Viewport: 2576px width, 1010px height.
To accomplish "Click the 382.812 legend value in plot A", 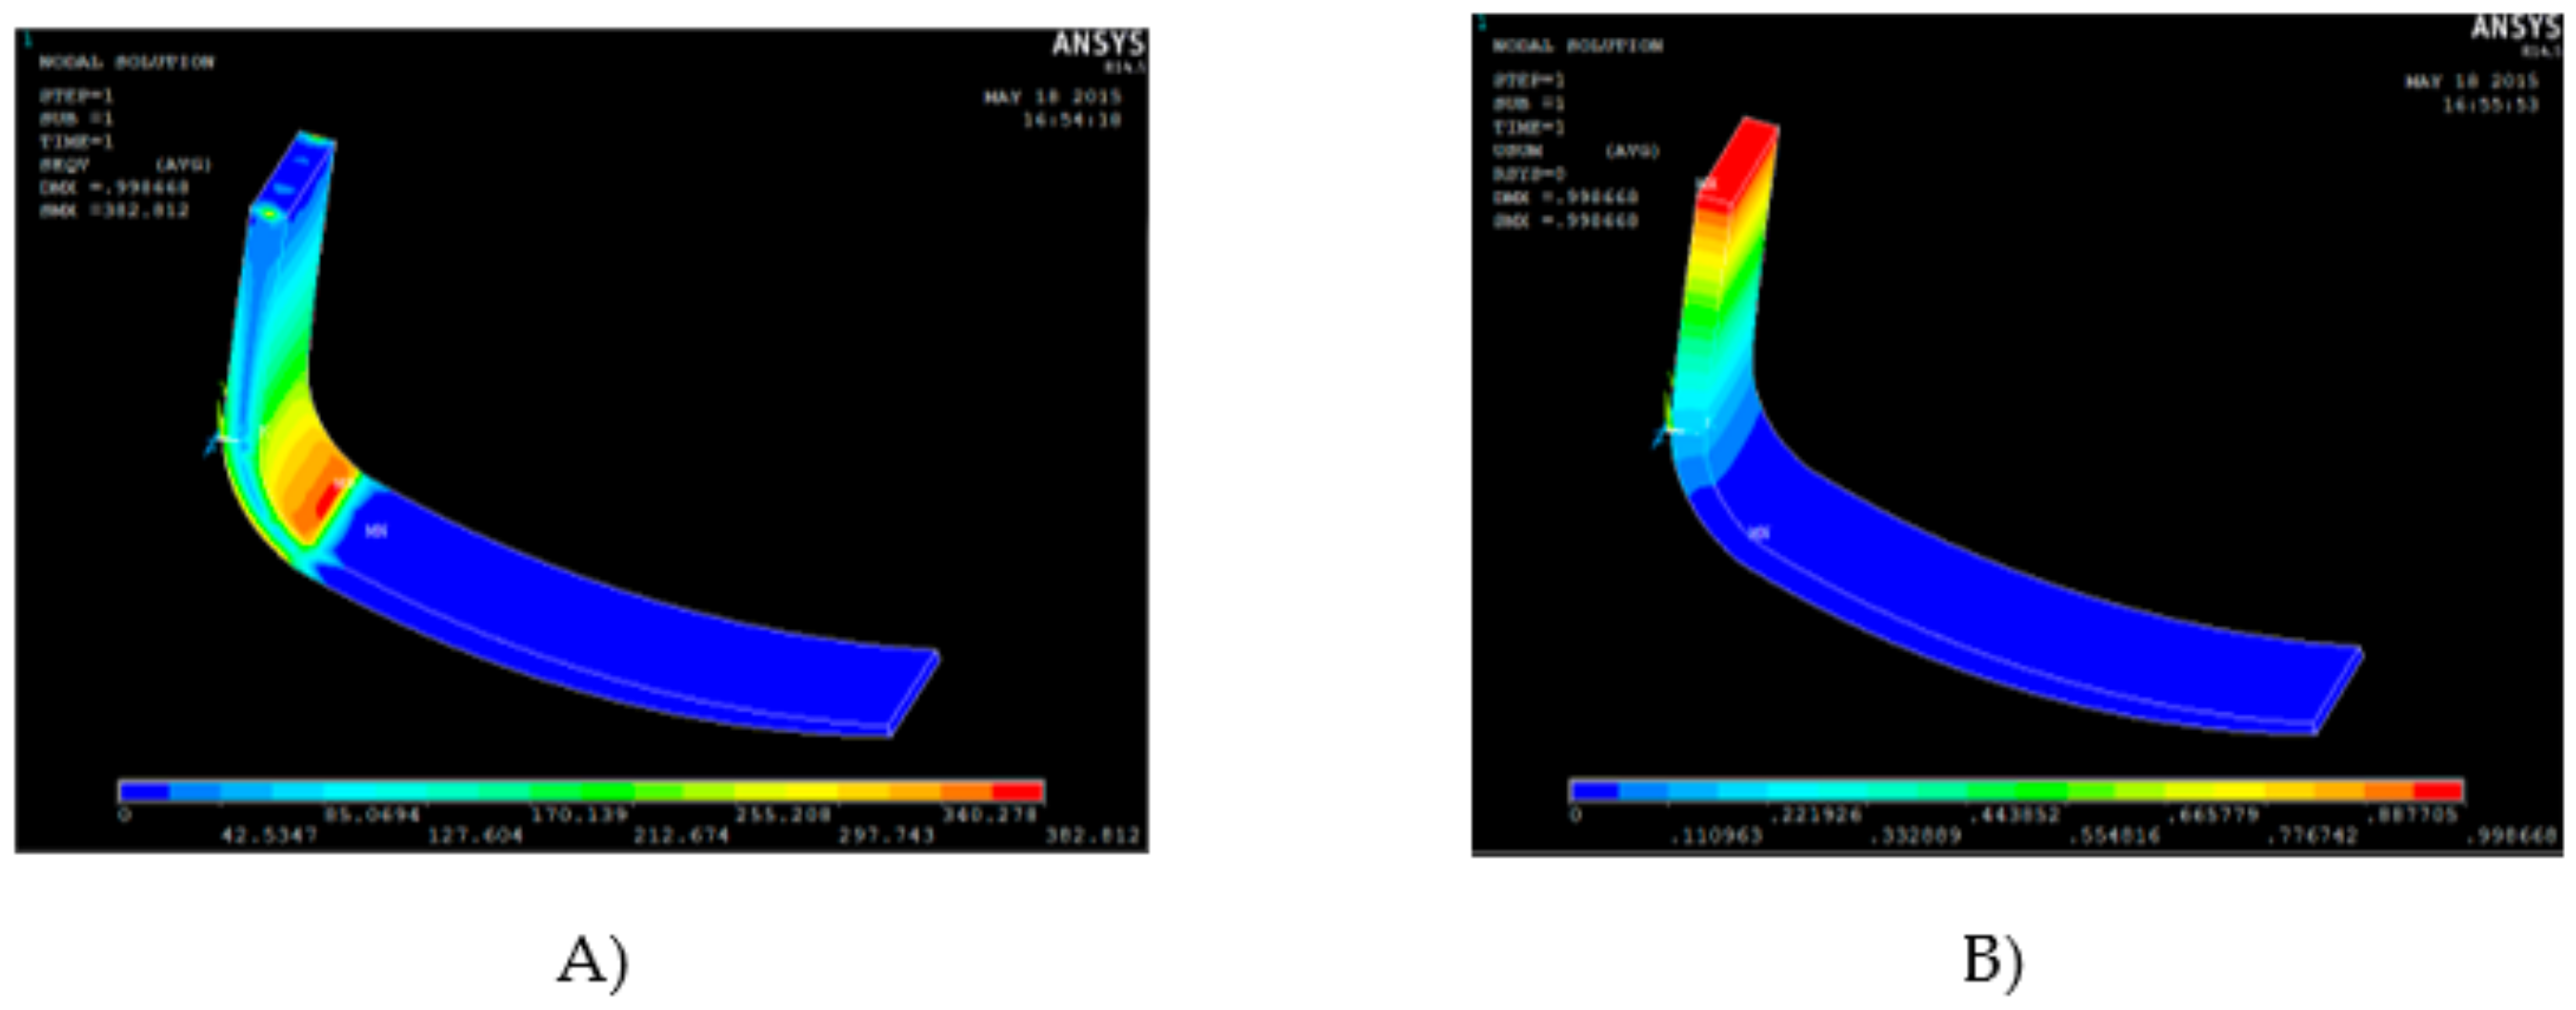I will point(1092,835).
